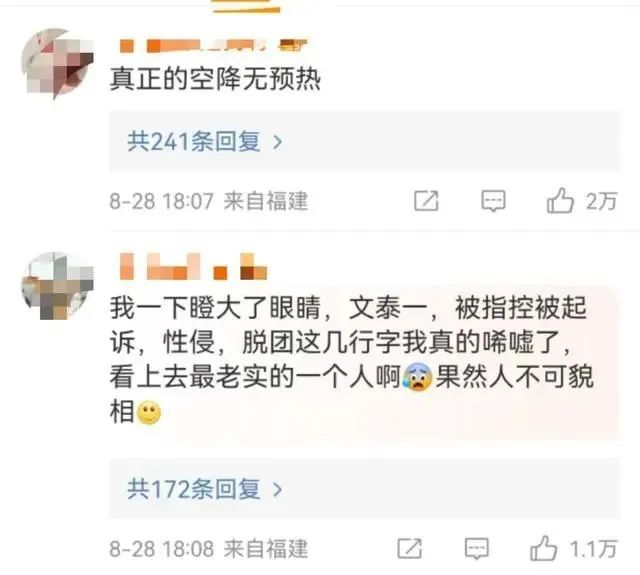Tap the fearful face emoji in comment
640x575 pixels.
click(417, 377)
